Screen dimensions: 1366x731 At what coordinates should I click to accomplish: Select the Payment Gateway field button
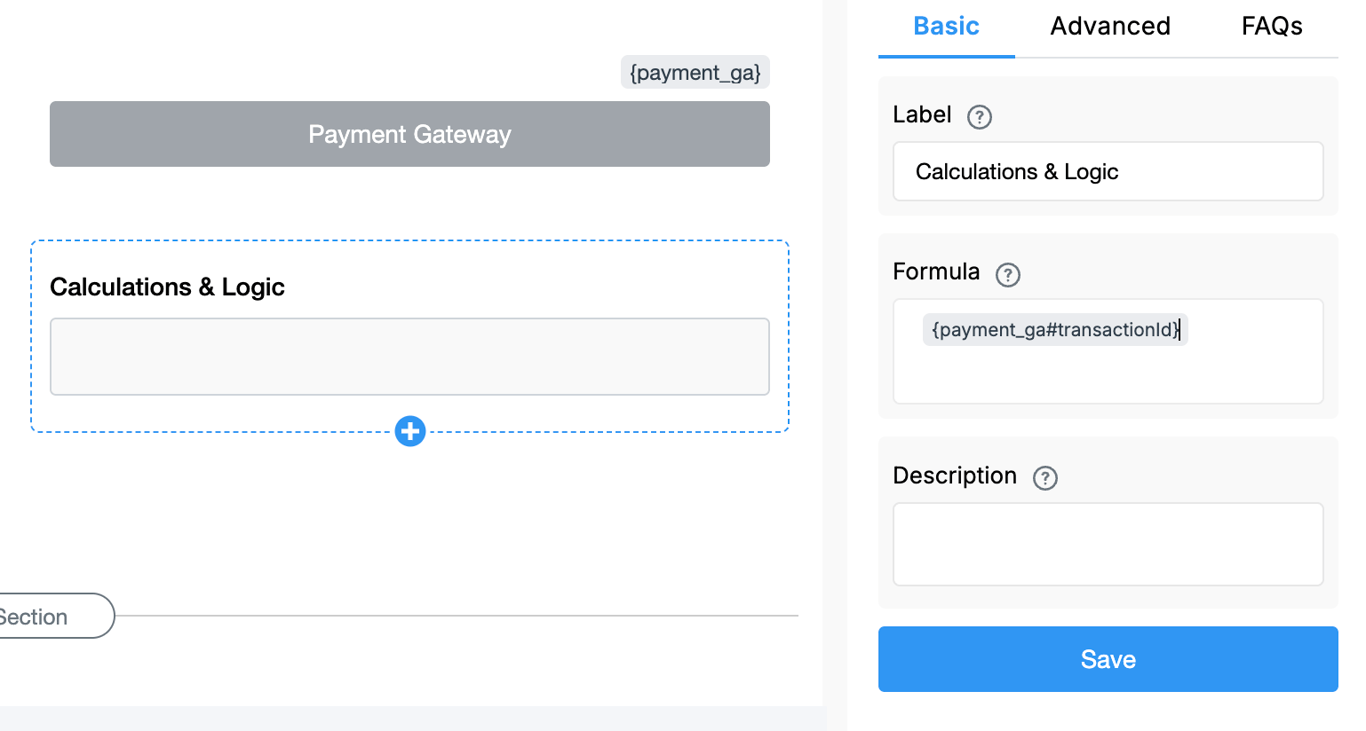click(x=410, y=134)
